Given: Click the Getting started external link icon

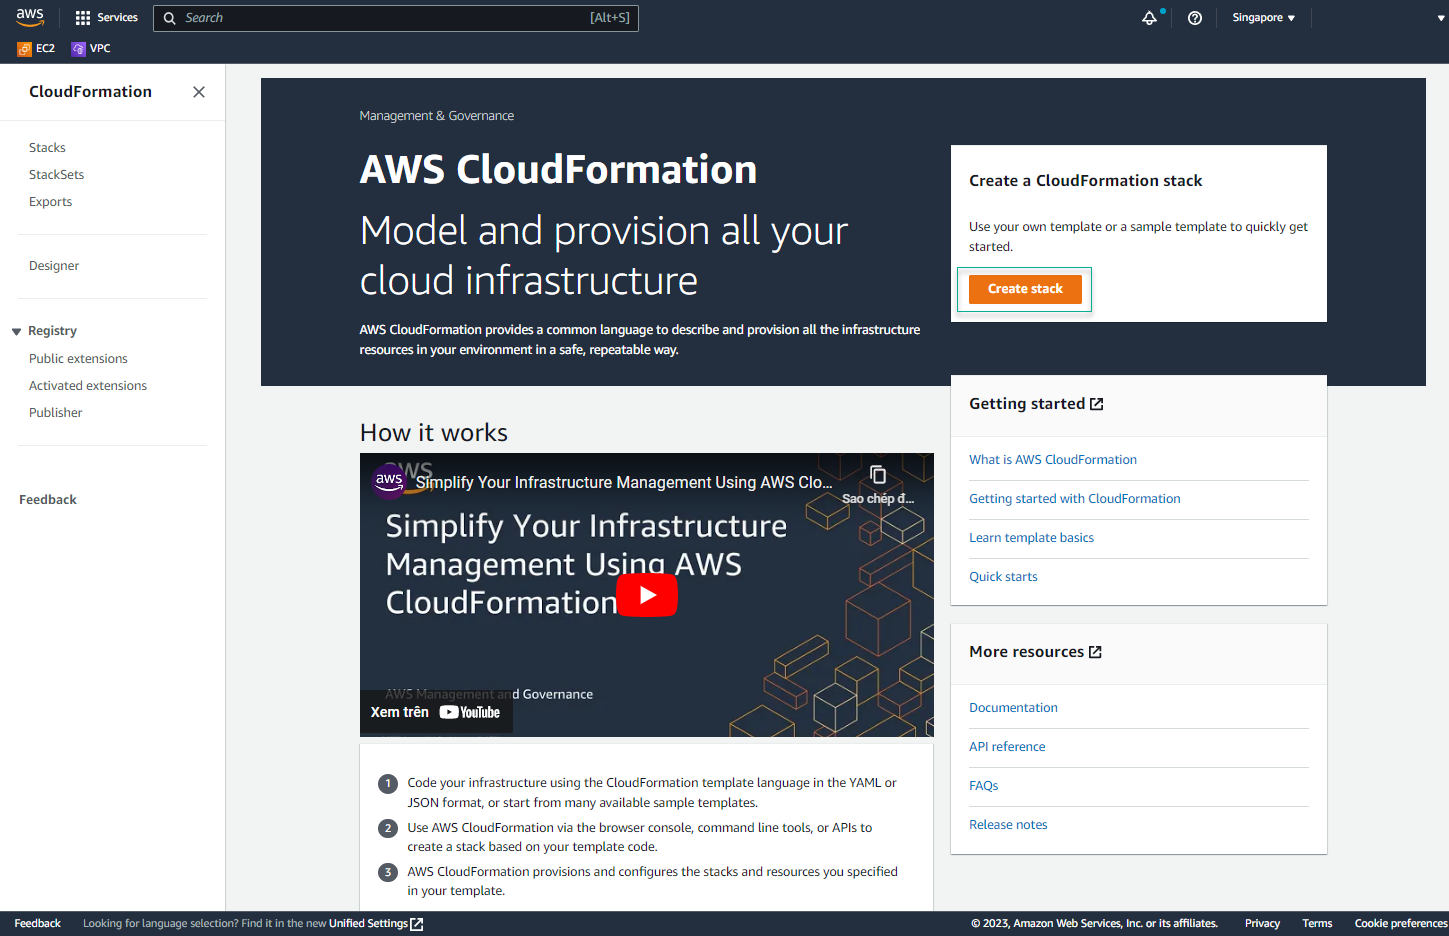Looking at the screenshot, I should point(1097,404).
